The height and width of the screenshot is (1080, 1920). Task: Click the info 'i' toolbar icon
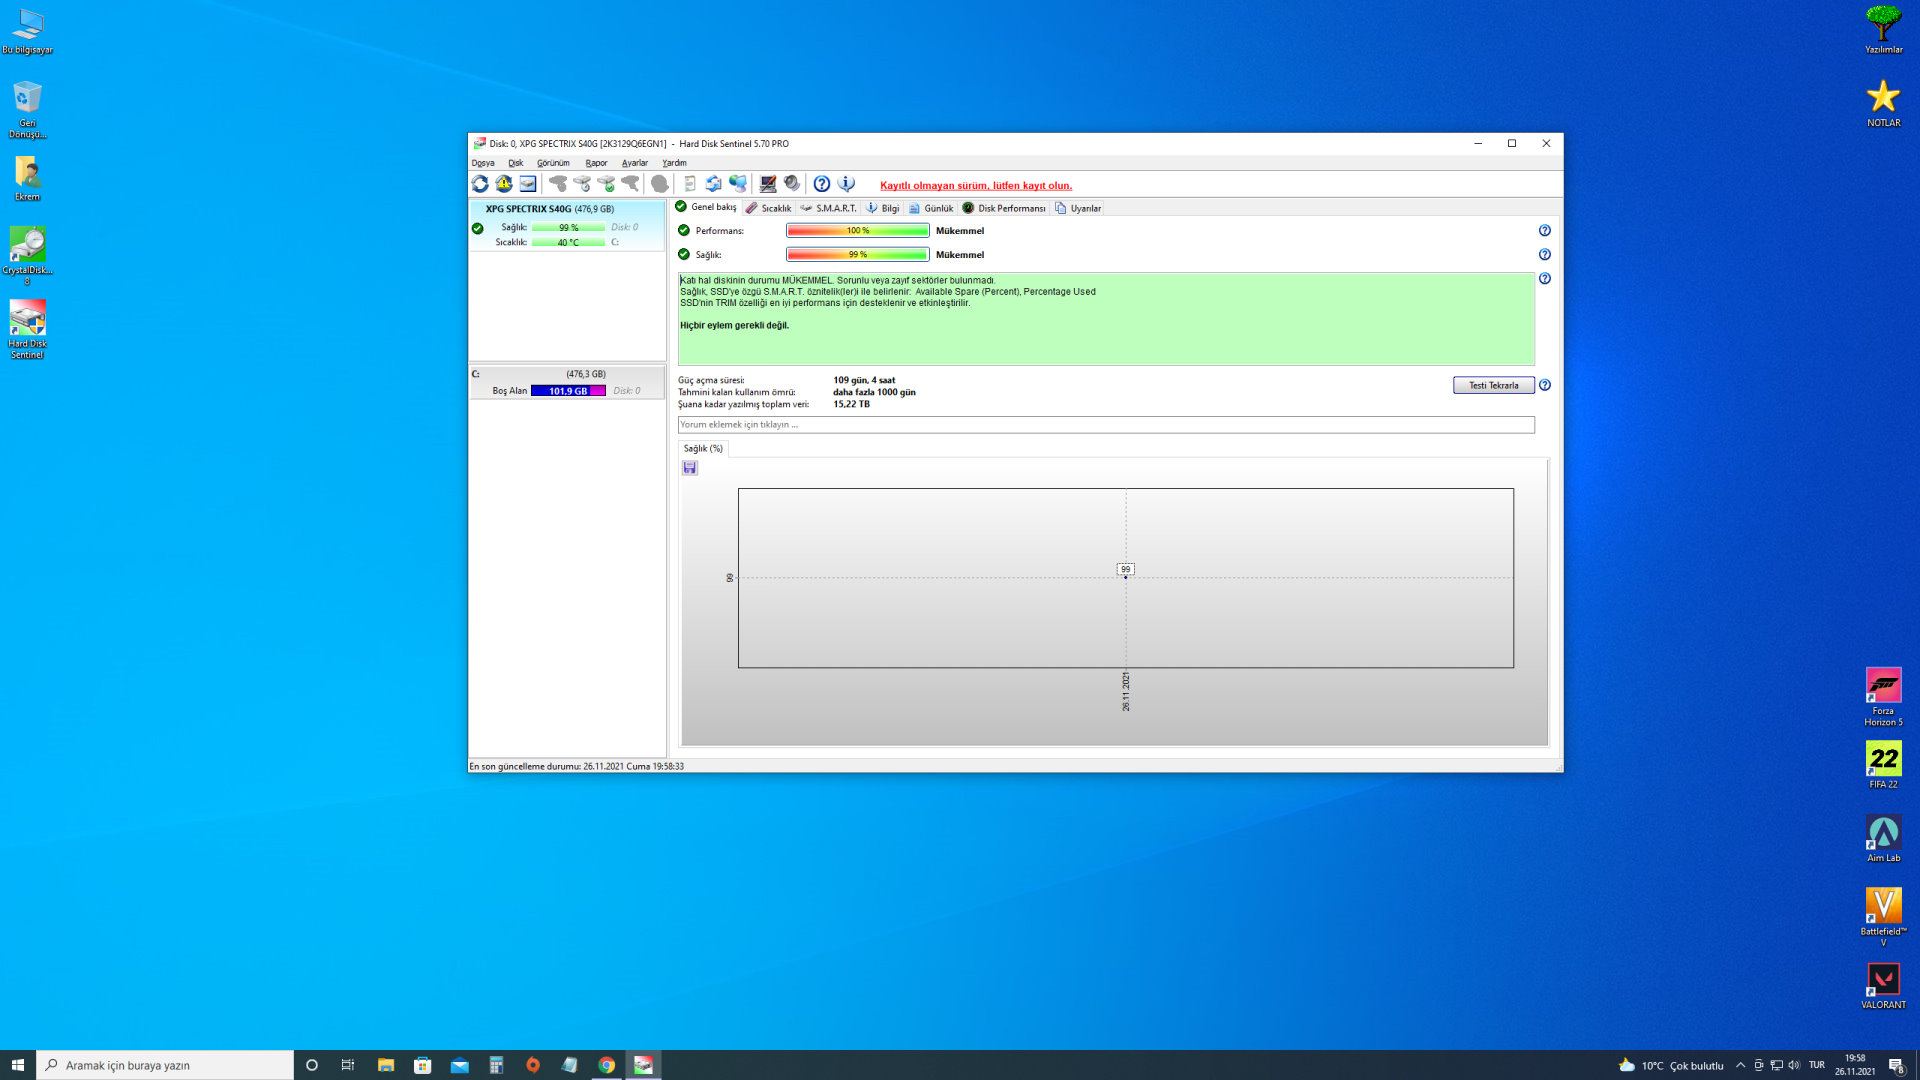coord(847,184)
